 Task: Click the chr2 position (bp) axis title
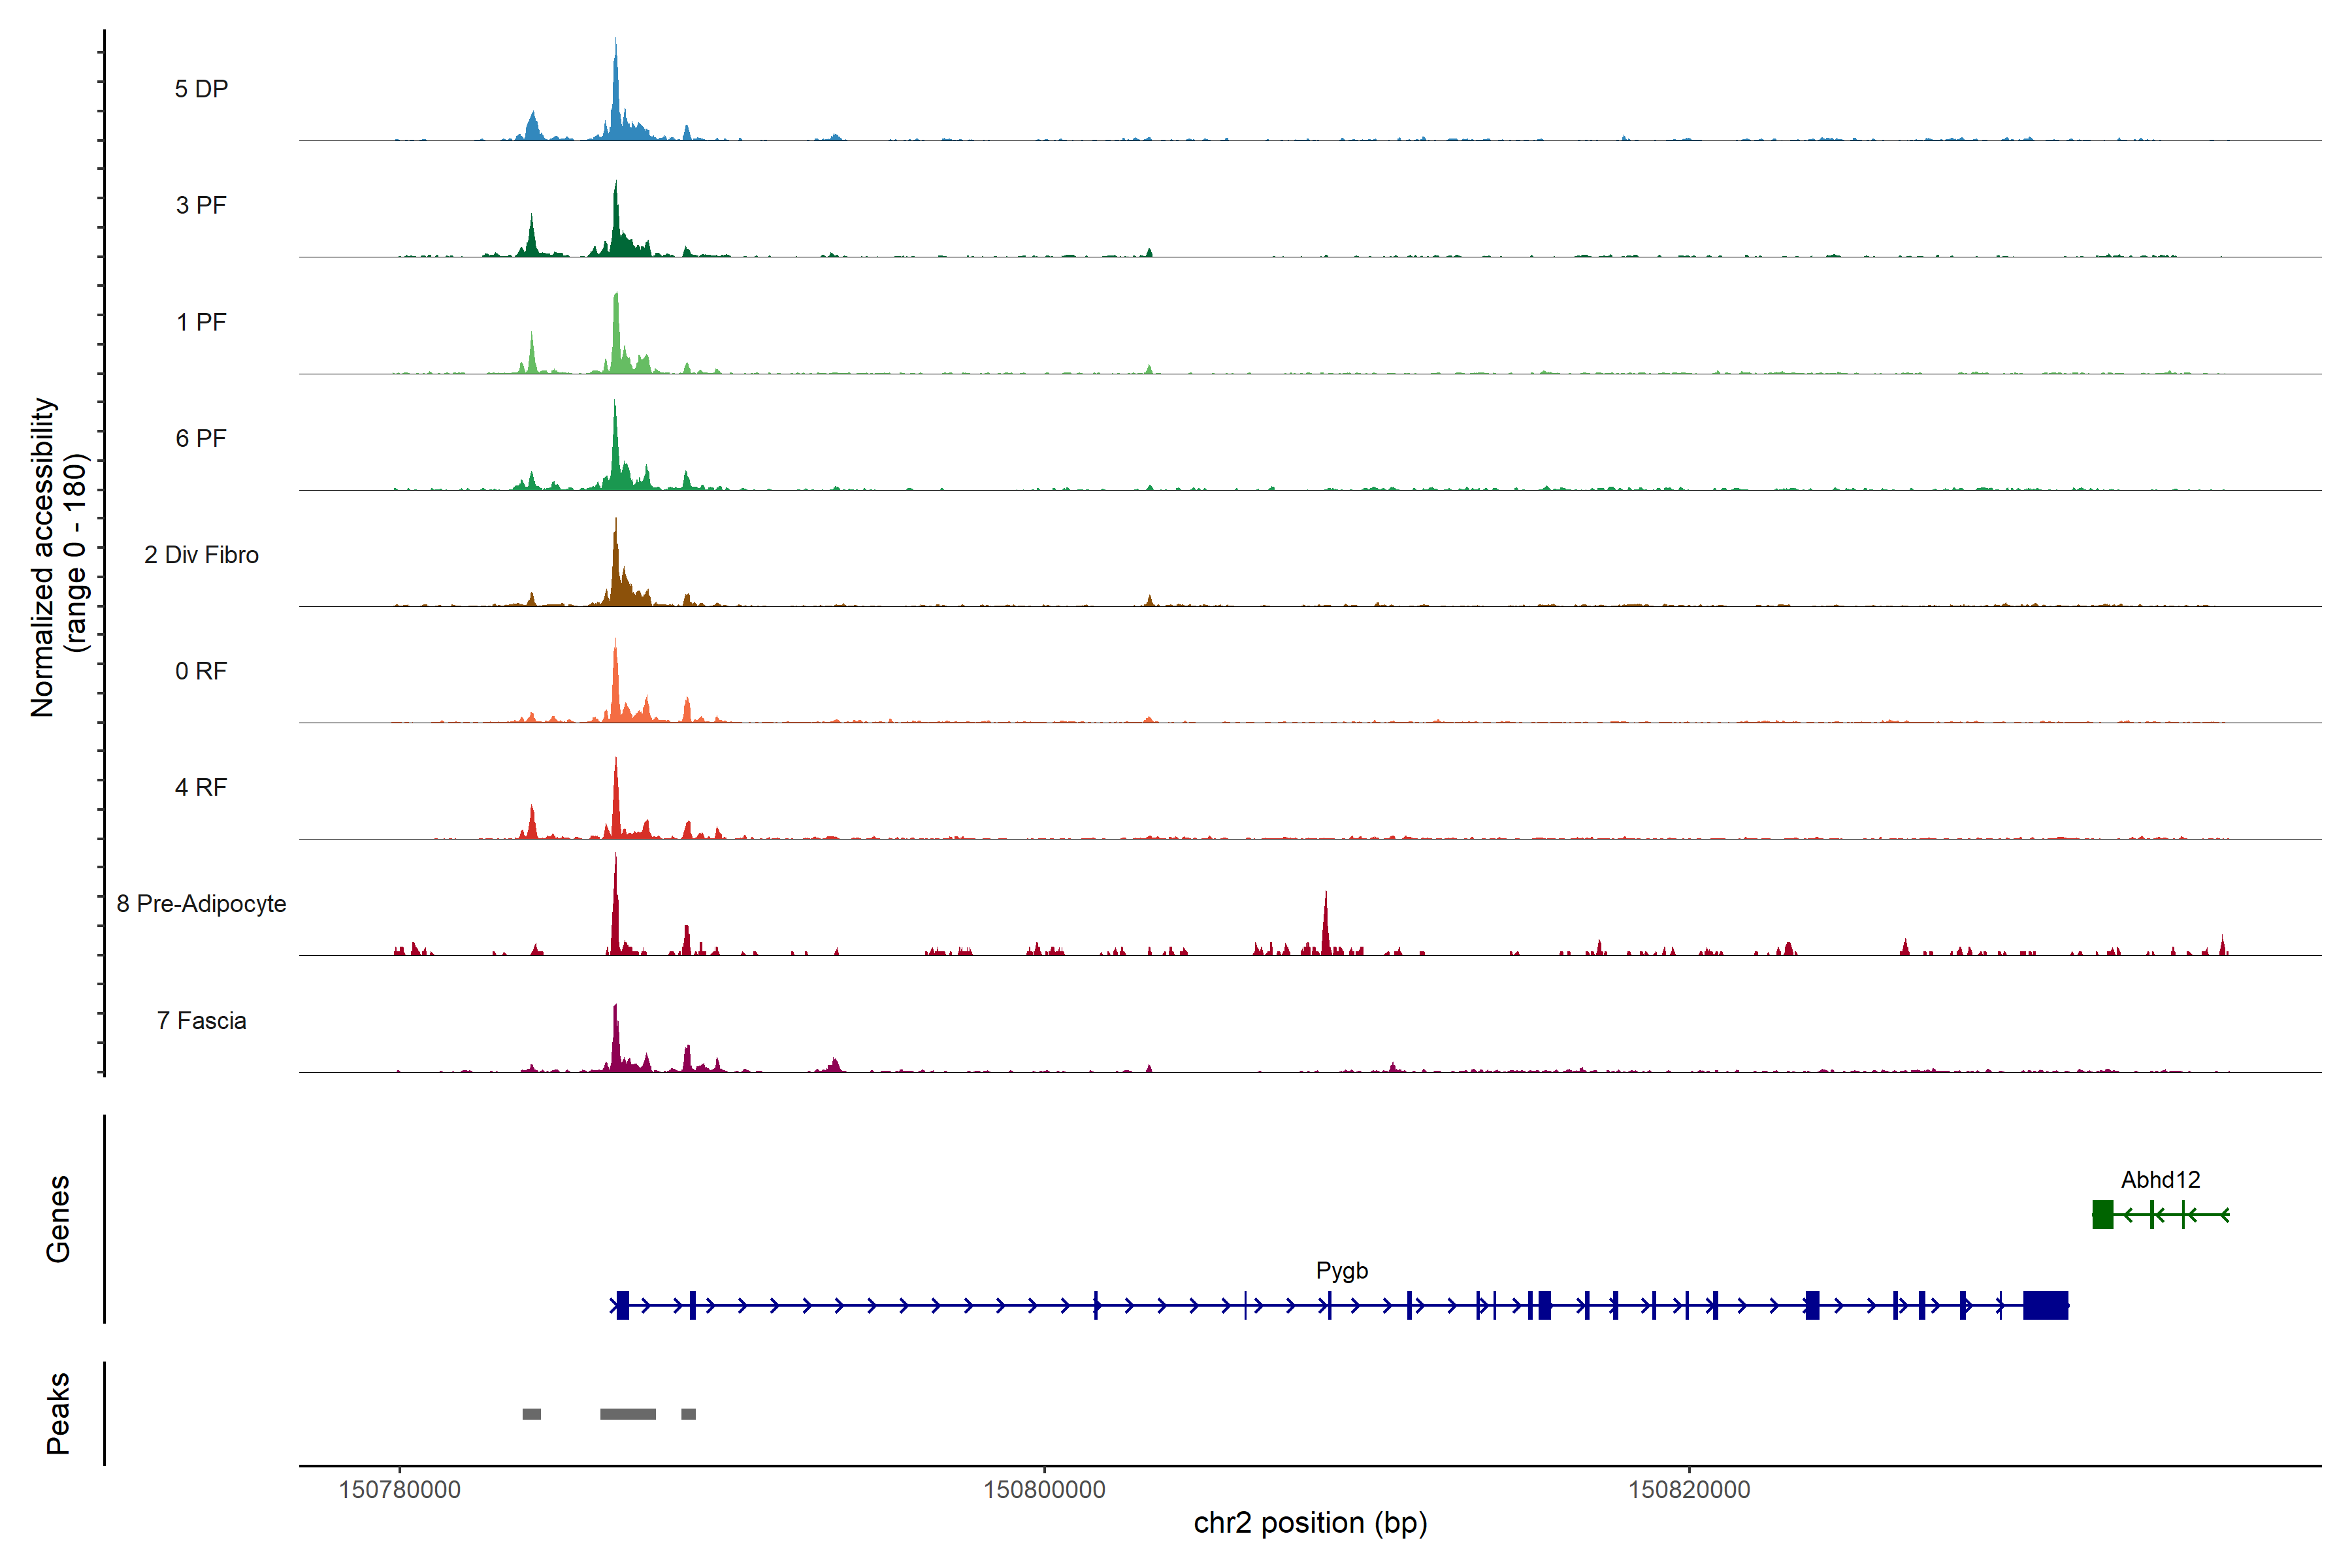(1310, 1523)
